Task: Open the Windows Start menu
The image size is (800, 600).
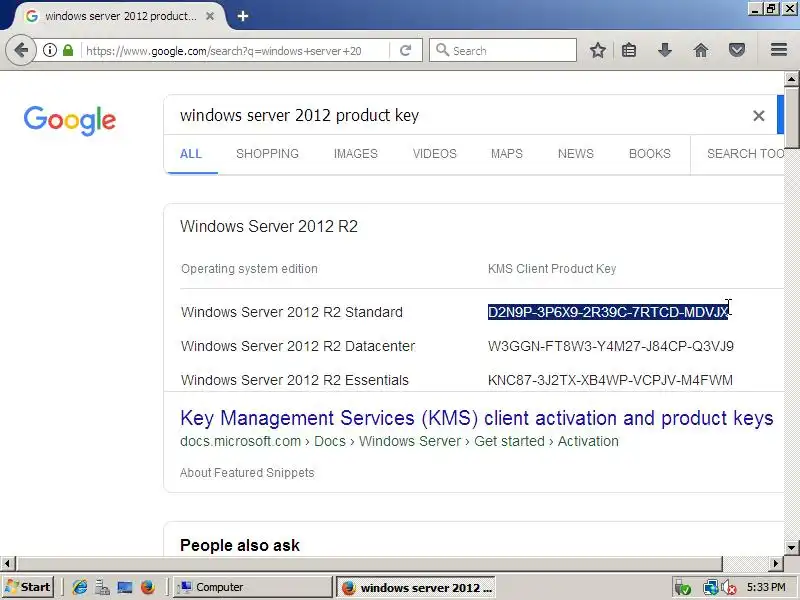Action: (28, 587)
